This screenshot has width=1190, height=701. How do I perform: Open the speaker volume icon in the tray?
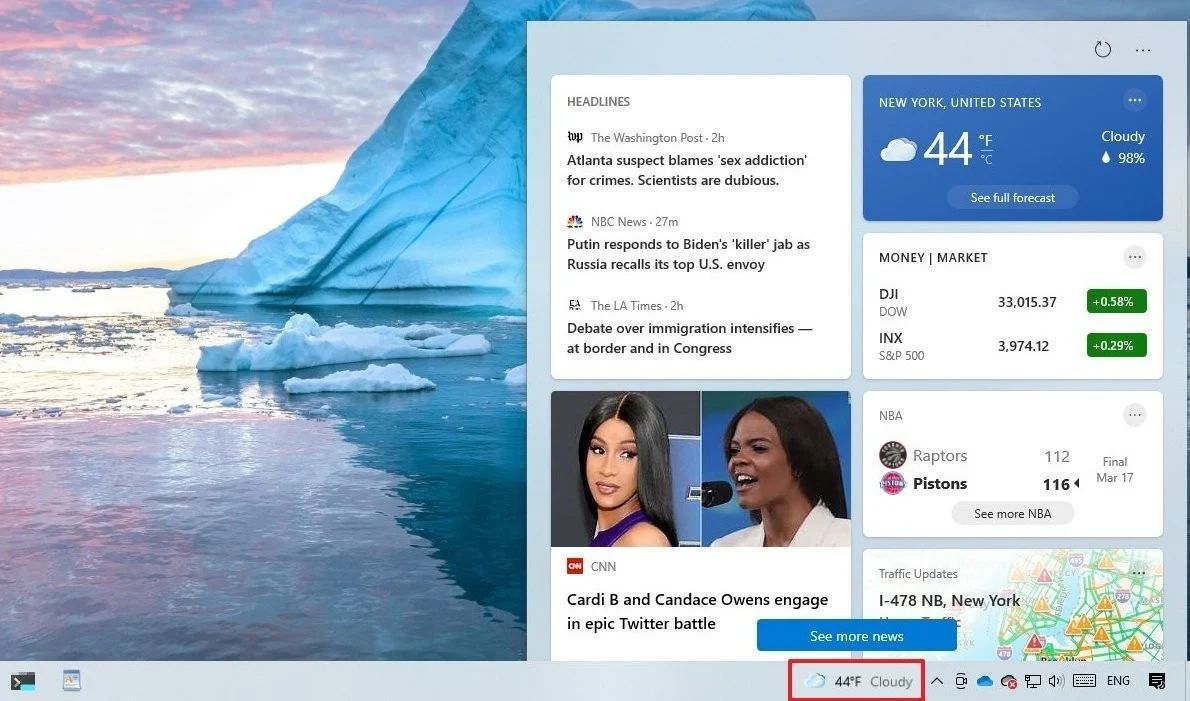point(1056,681)
